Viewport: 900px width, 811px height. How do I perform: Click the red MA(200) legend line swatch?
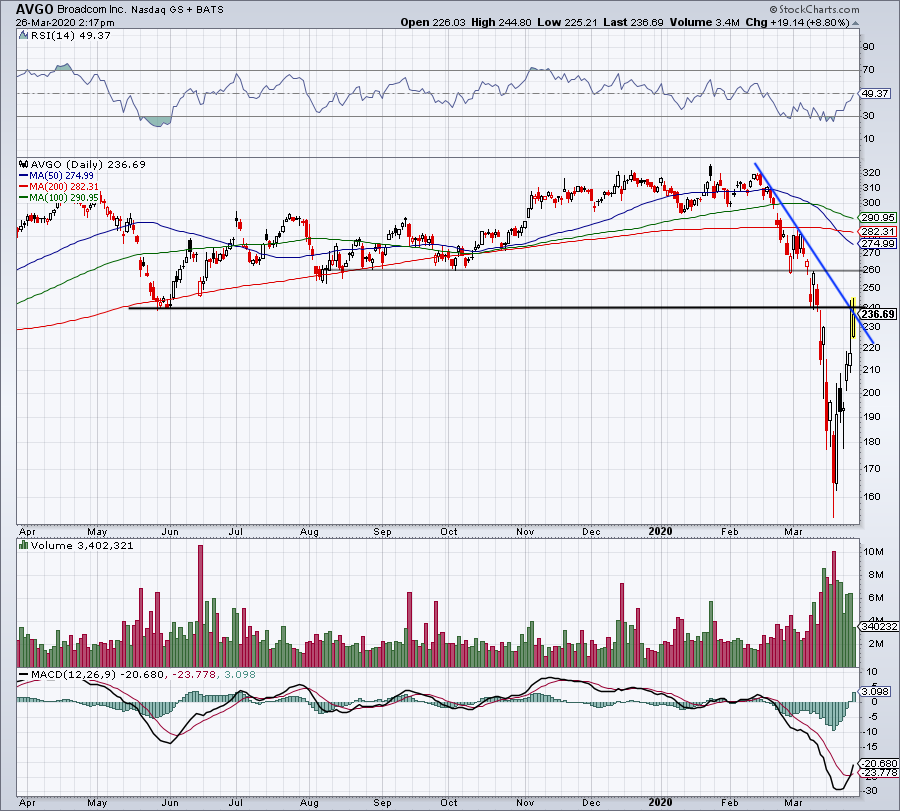pyautogui.click(x=24, y=187)
